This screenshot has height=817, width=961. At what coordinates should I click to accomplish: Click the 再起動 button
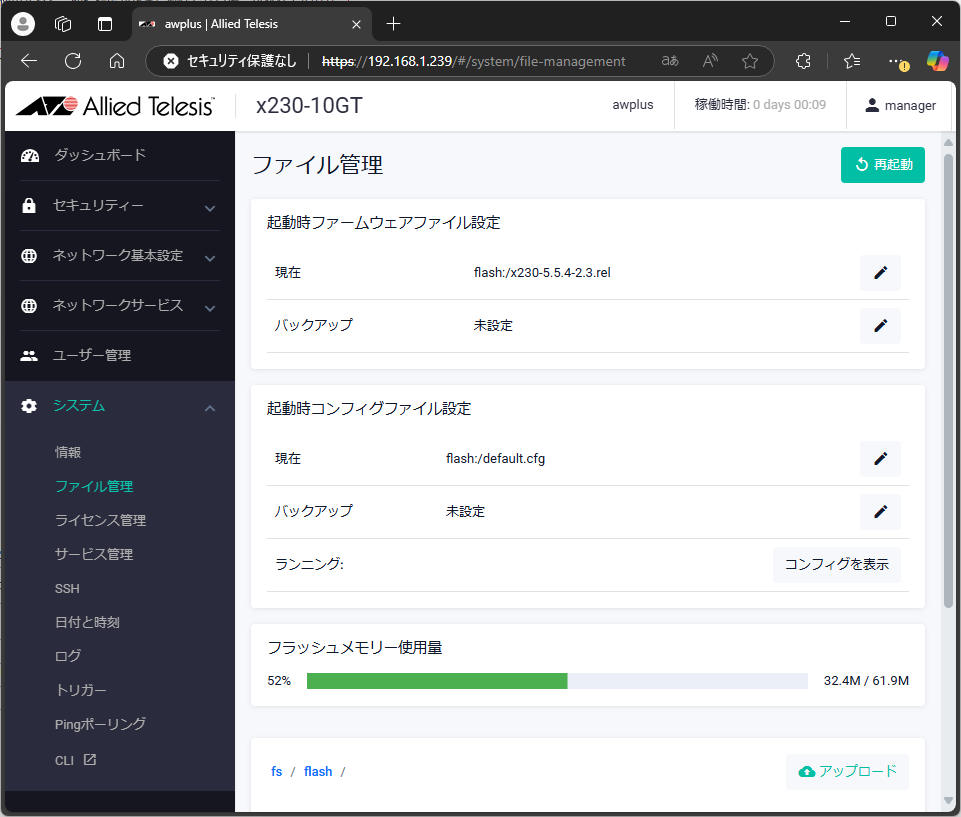click(x=882, y=165)
